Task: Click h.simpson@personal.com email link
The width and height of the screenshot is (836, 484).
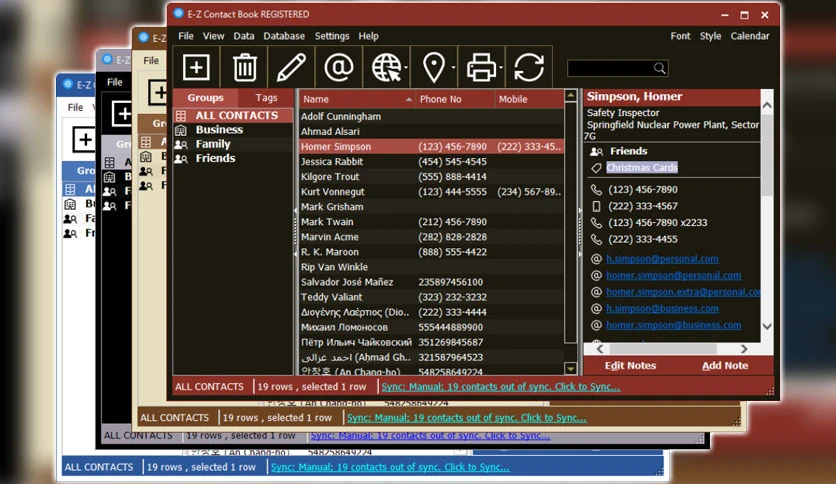Action: (662, 259)
